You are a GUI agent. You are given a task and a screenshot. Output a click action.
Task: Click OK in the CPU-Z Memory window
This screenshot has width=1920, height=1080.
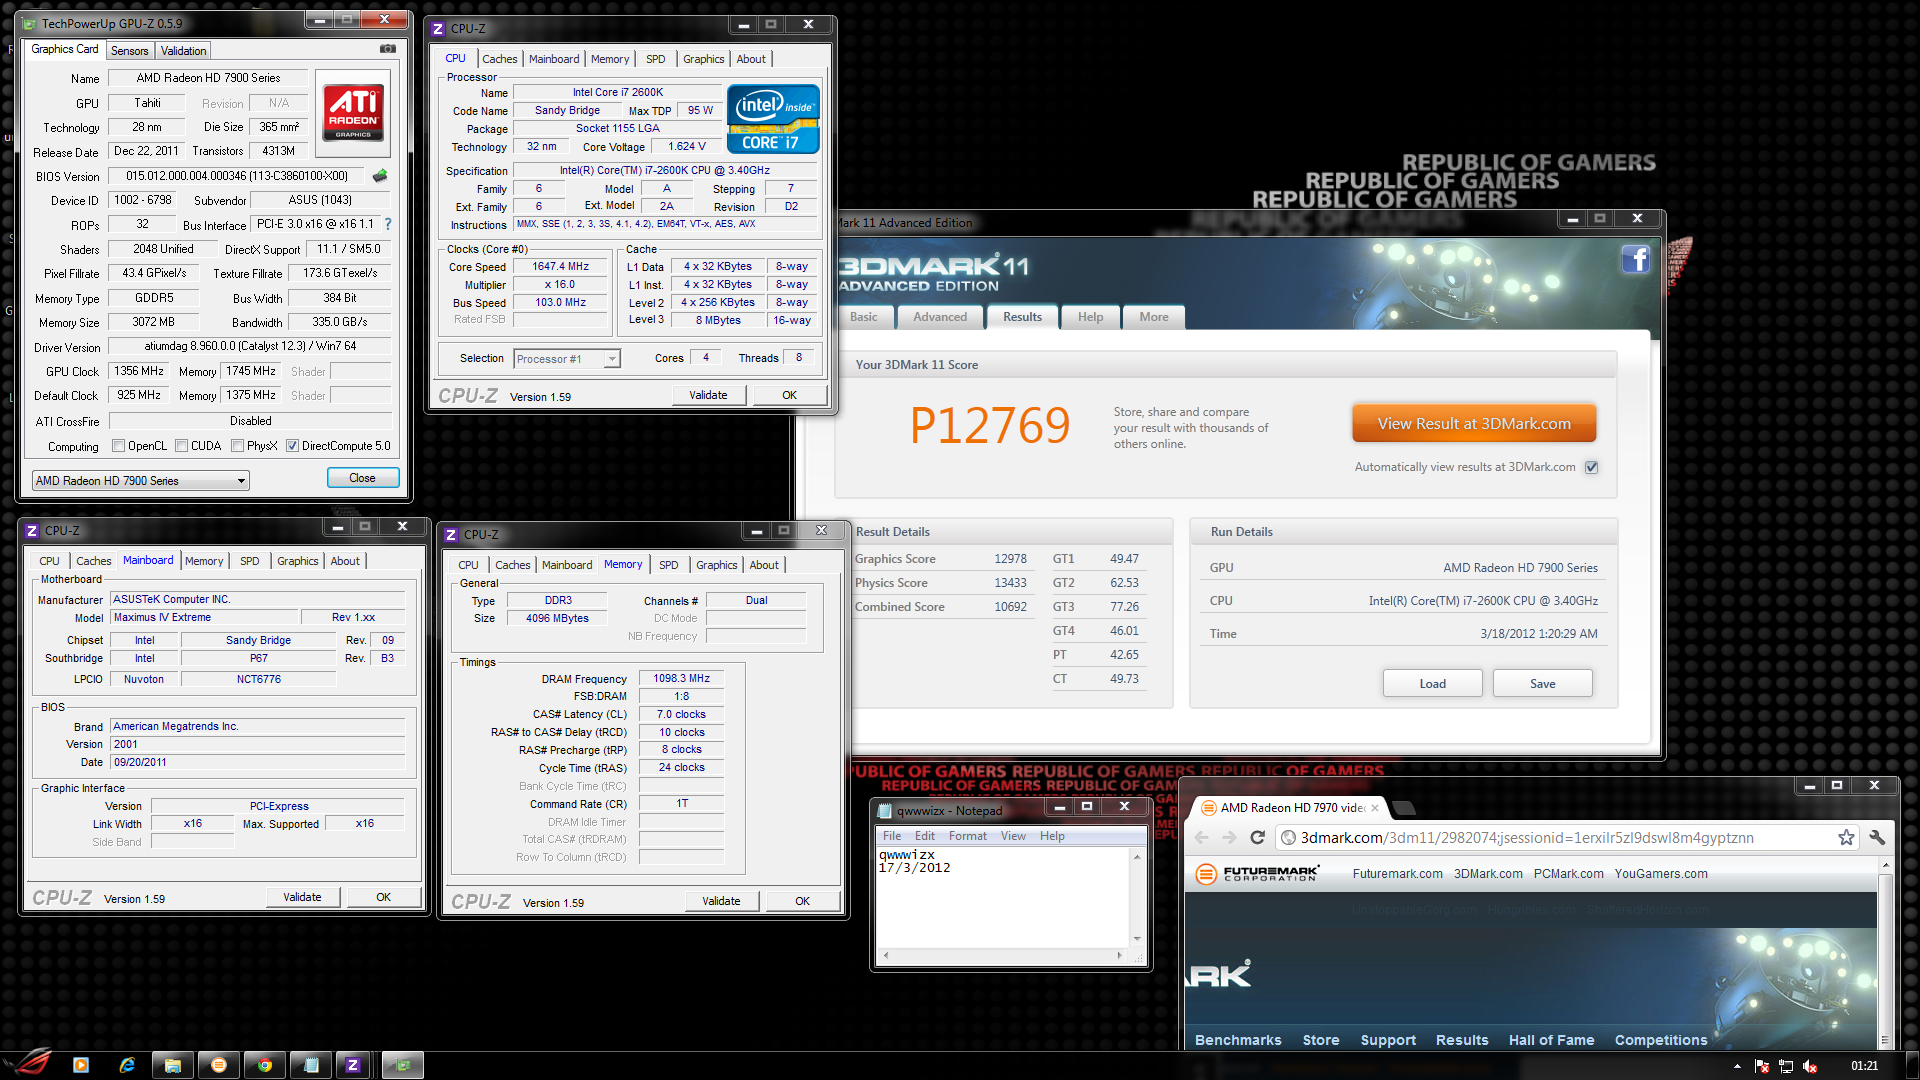[802, 901]
